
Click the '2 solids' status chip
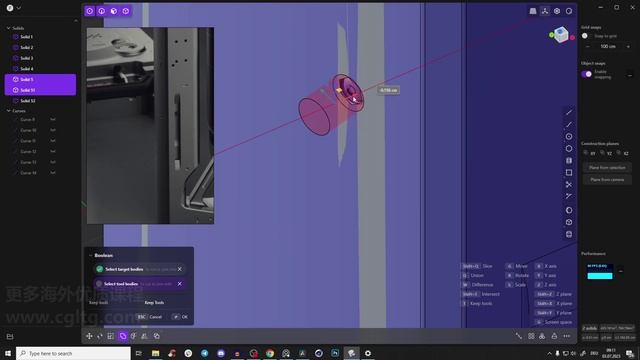(589, 328)
